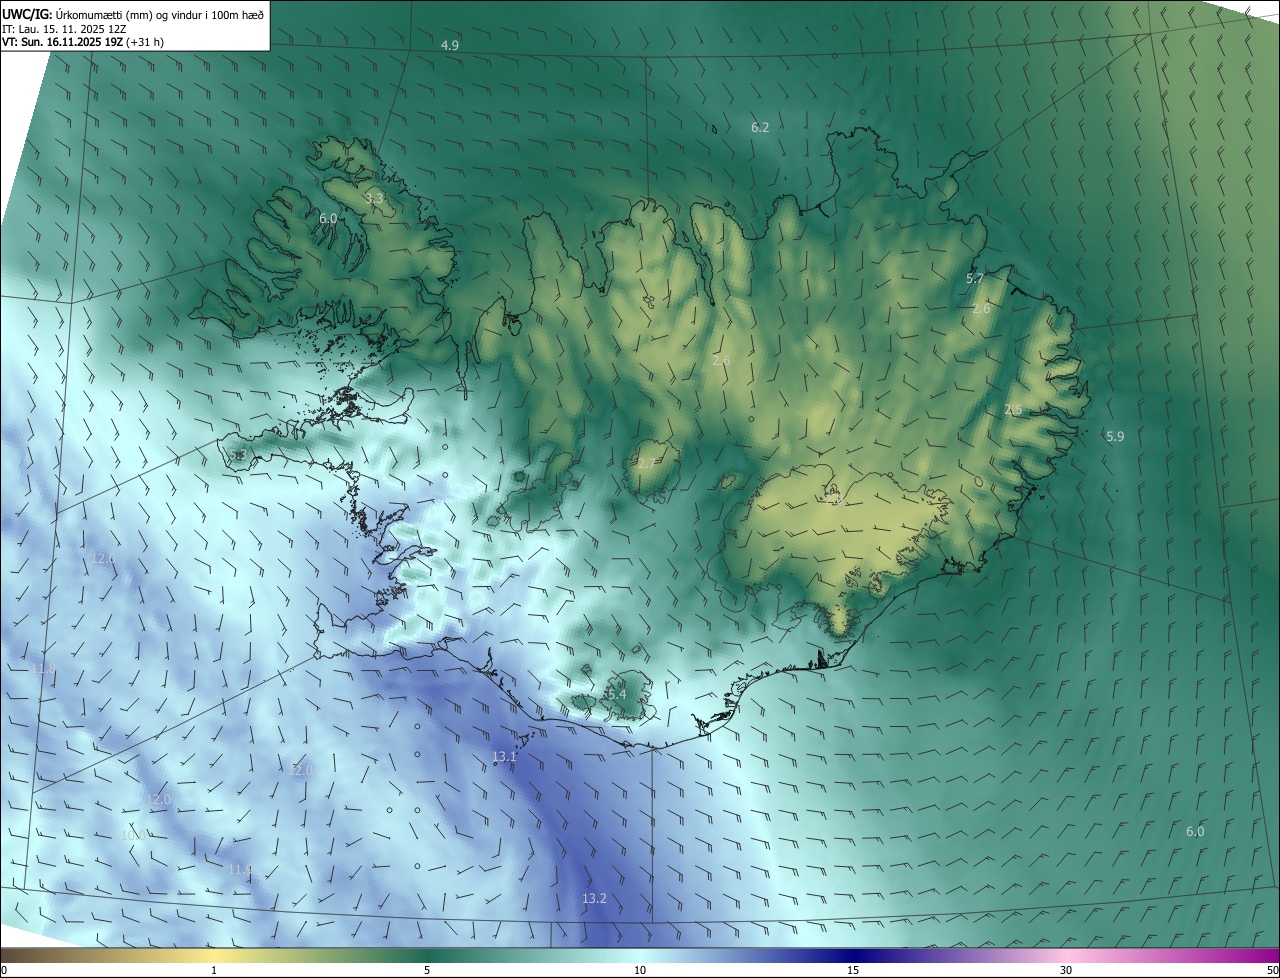Select the 10 mm tick on color bar
Viewport: 1280px width, 978px height.
pos(640,970)
